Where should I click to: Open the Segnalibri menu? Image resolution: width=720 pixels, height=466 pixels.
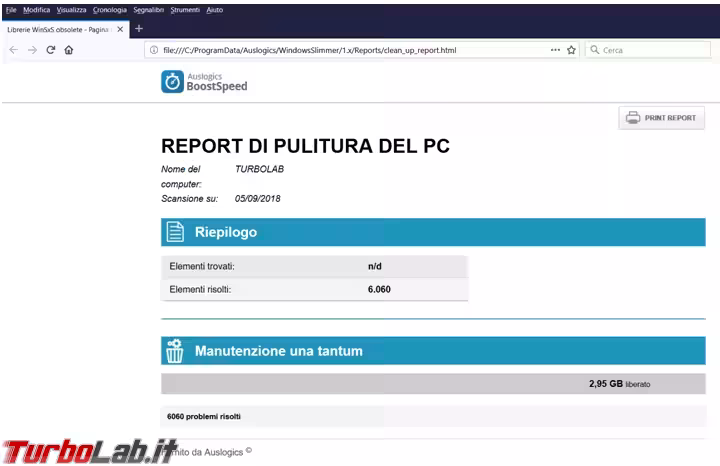pos(148,9)
